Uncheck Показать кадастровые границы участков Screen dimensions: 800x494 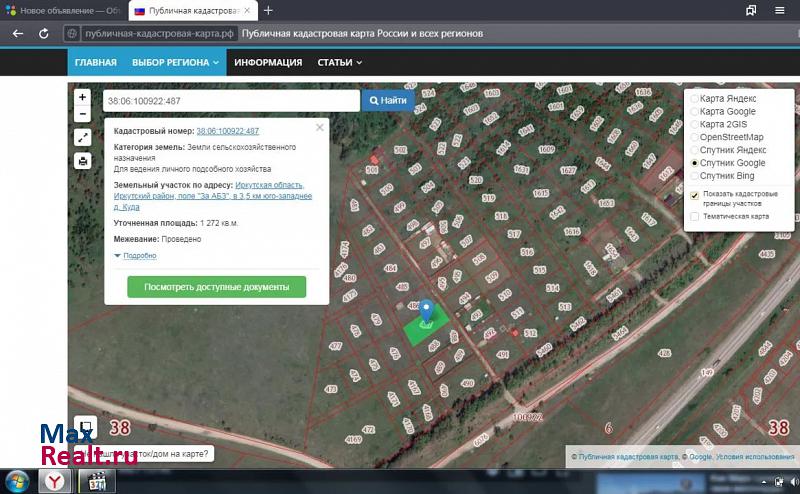[x=695, y=194]
